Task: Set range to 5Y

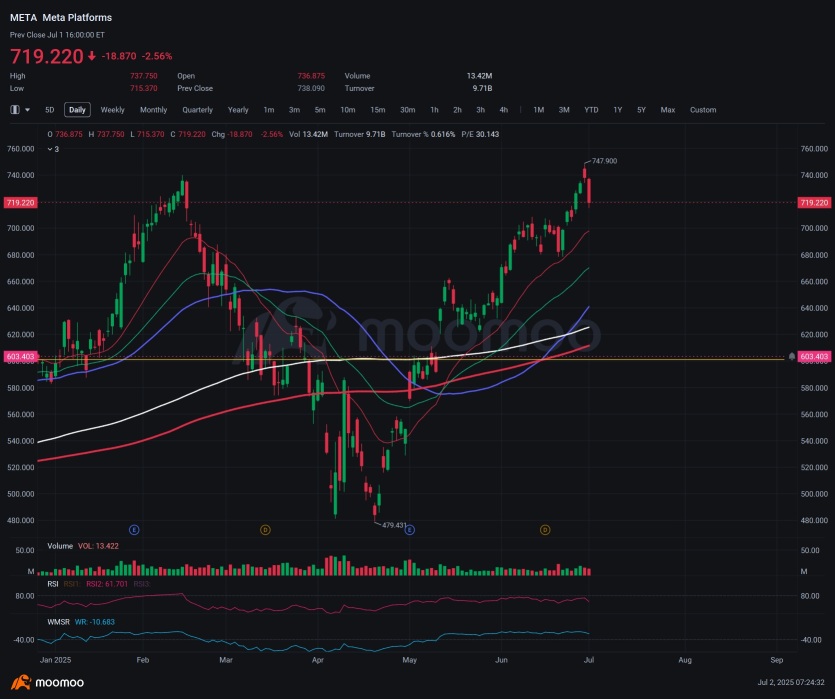Action: pyautogui.click(x=641, y=110)
